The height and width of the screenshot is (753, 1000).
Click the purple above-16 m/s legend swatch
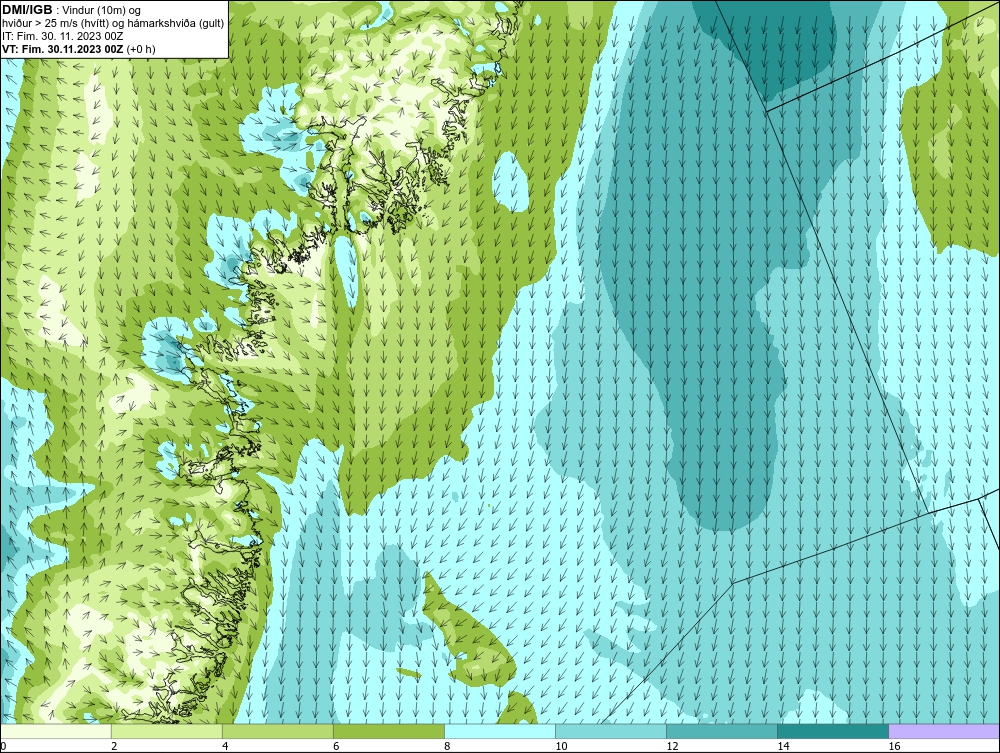944,731
